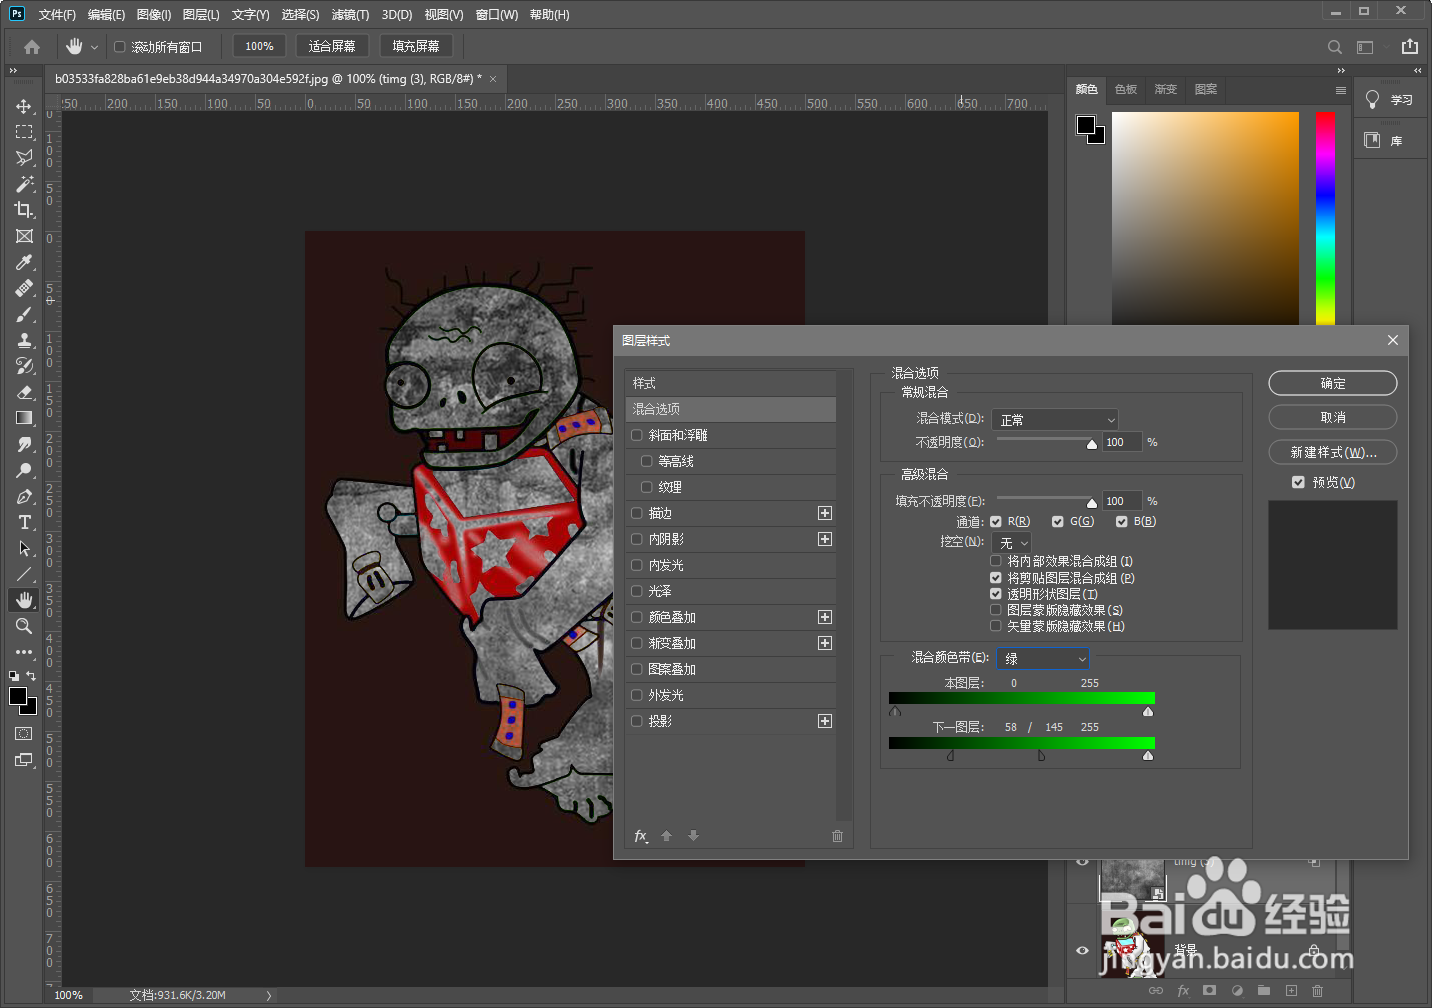Open the 图像(I) menu
The image size is (1432, 1008).
point(154,15)
